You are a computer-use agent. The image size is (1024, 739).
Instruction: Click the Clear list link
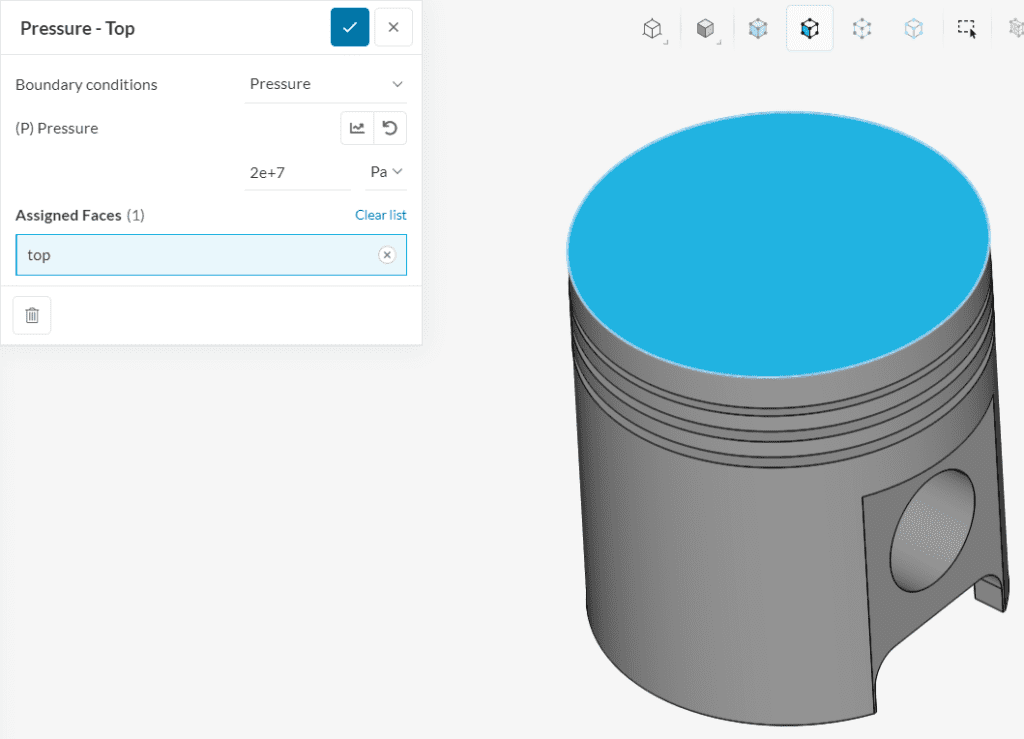point(381,215)
